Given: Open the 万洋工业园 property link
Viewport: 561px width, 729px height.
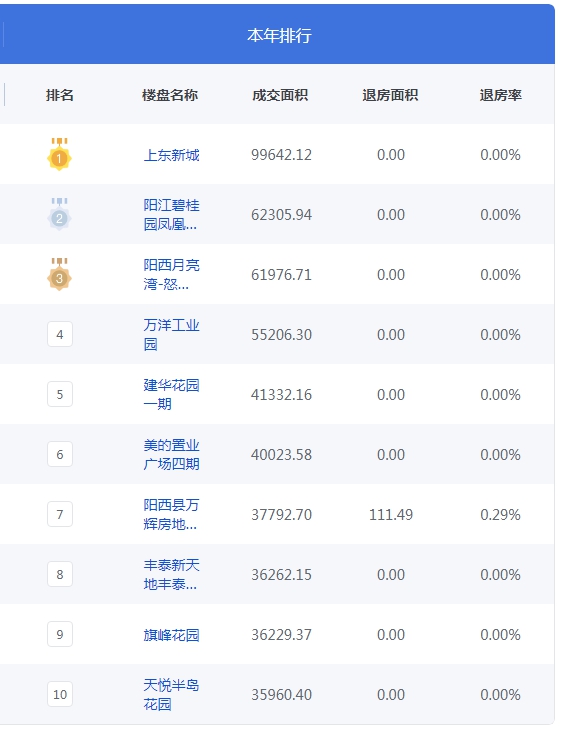Looking at the screenshot, I should [172, 335].
